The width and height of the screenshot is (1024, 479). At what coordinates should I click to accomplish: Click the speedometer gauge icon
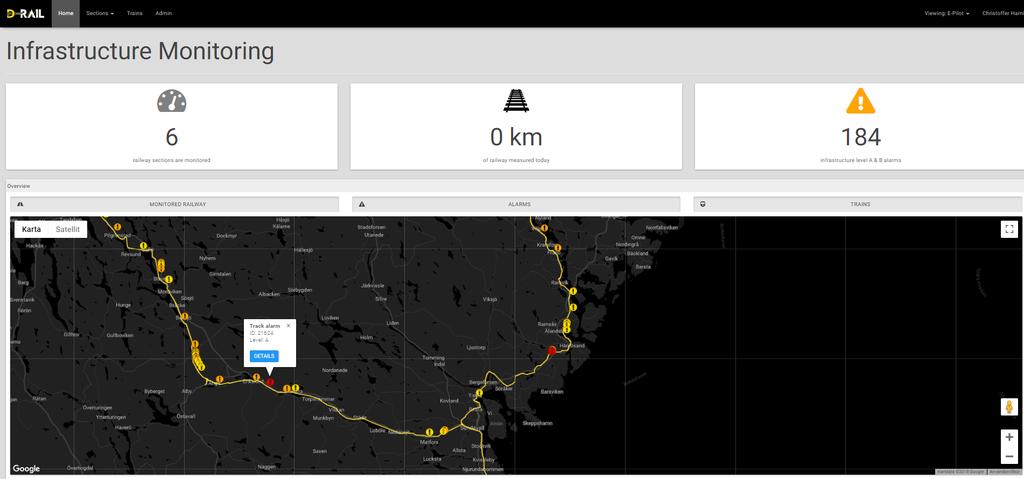coord(172,101)
